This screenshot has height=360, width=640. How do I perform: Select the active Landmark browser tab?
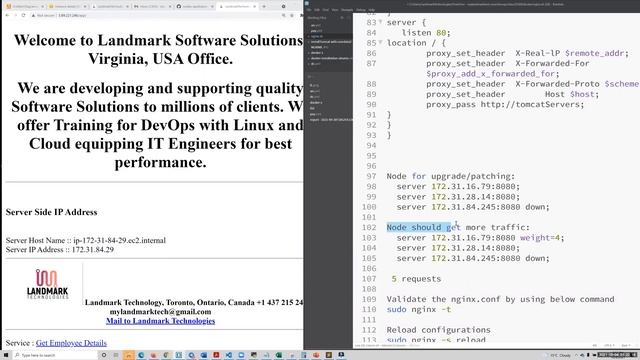coord(237,7)
